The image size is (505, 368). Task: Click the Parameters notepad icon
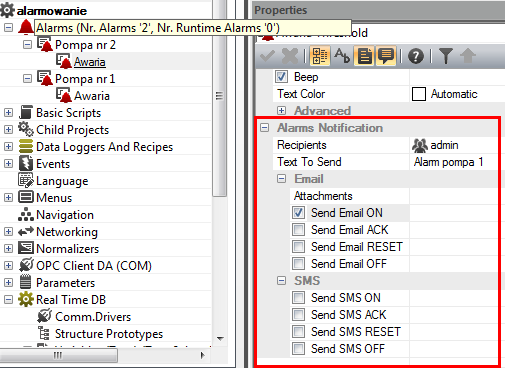click(x=26, y=282)
